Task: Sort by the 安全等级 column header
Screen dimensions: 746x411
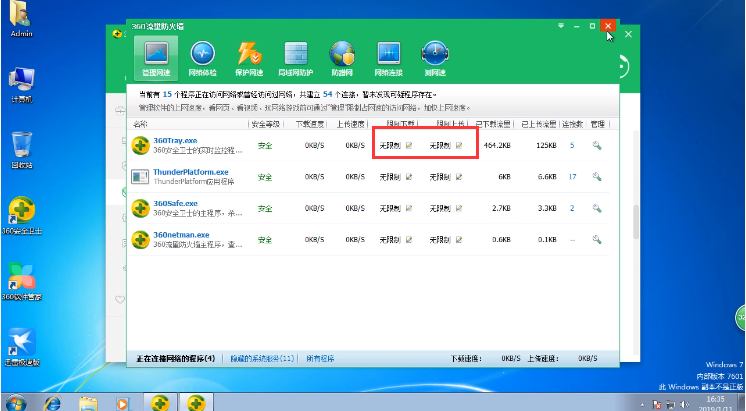Action: pos(265,124)
